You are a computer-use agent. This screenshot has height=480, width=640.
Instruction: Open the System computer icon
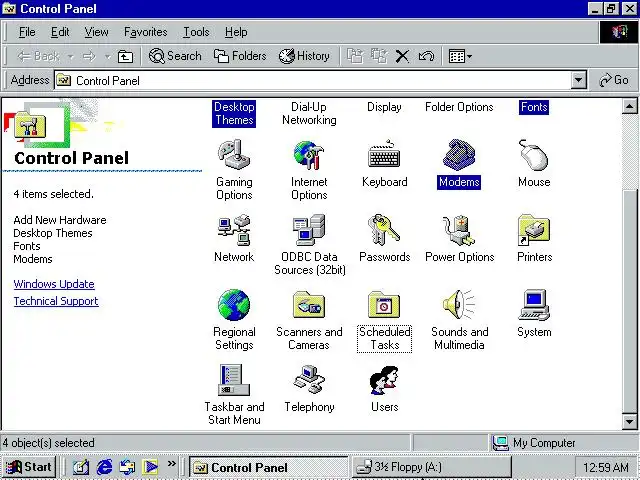(534, 305)
